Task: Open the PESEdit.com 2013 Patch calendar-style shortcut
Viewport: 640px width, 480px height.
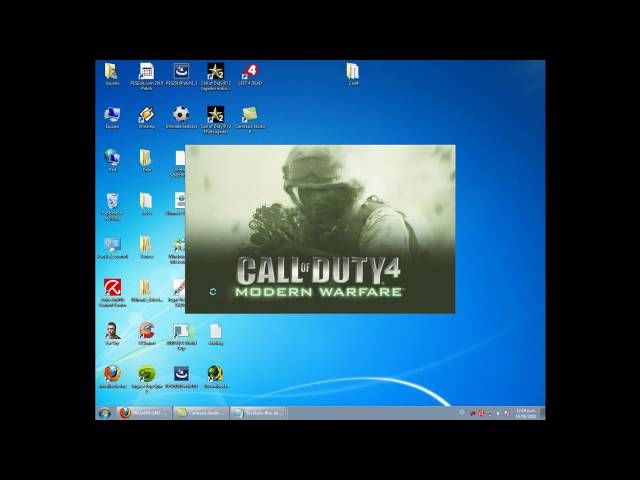Action: (147, 76)
